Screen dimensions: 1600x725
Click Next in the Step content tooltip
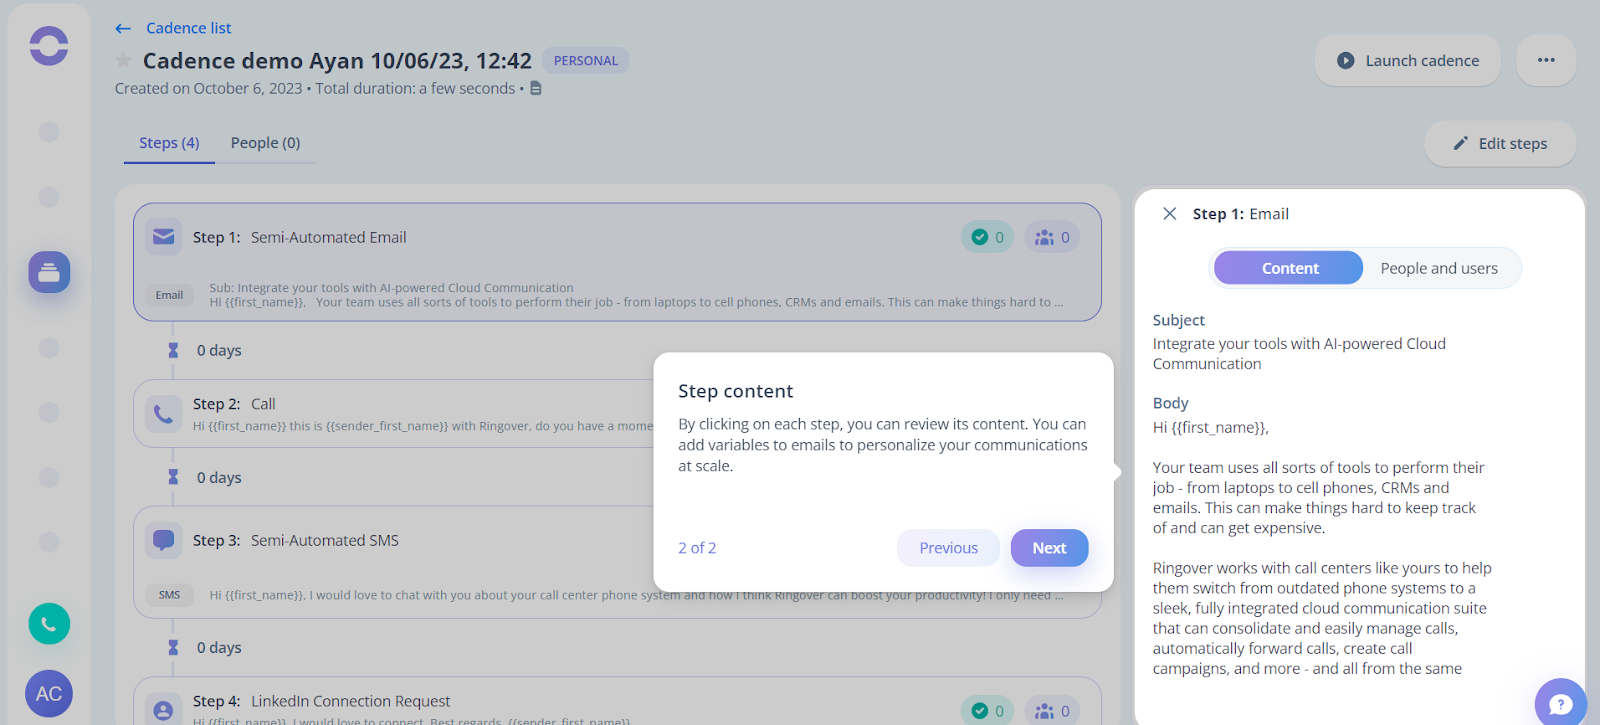1049,548
